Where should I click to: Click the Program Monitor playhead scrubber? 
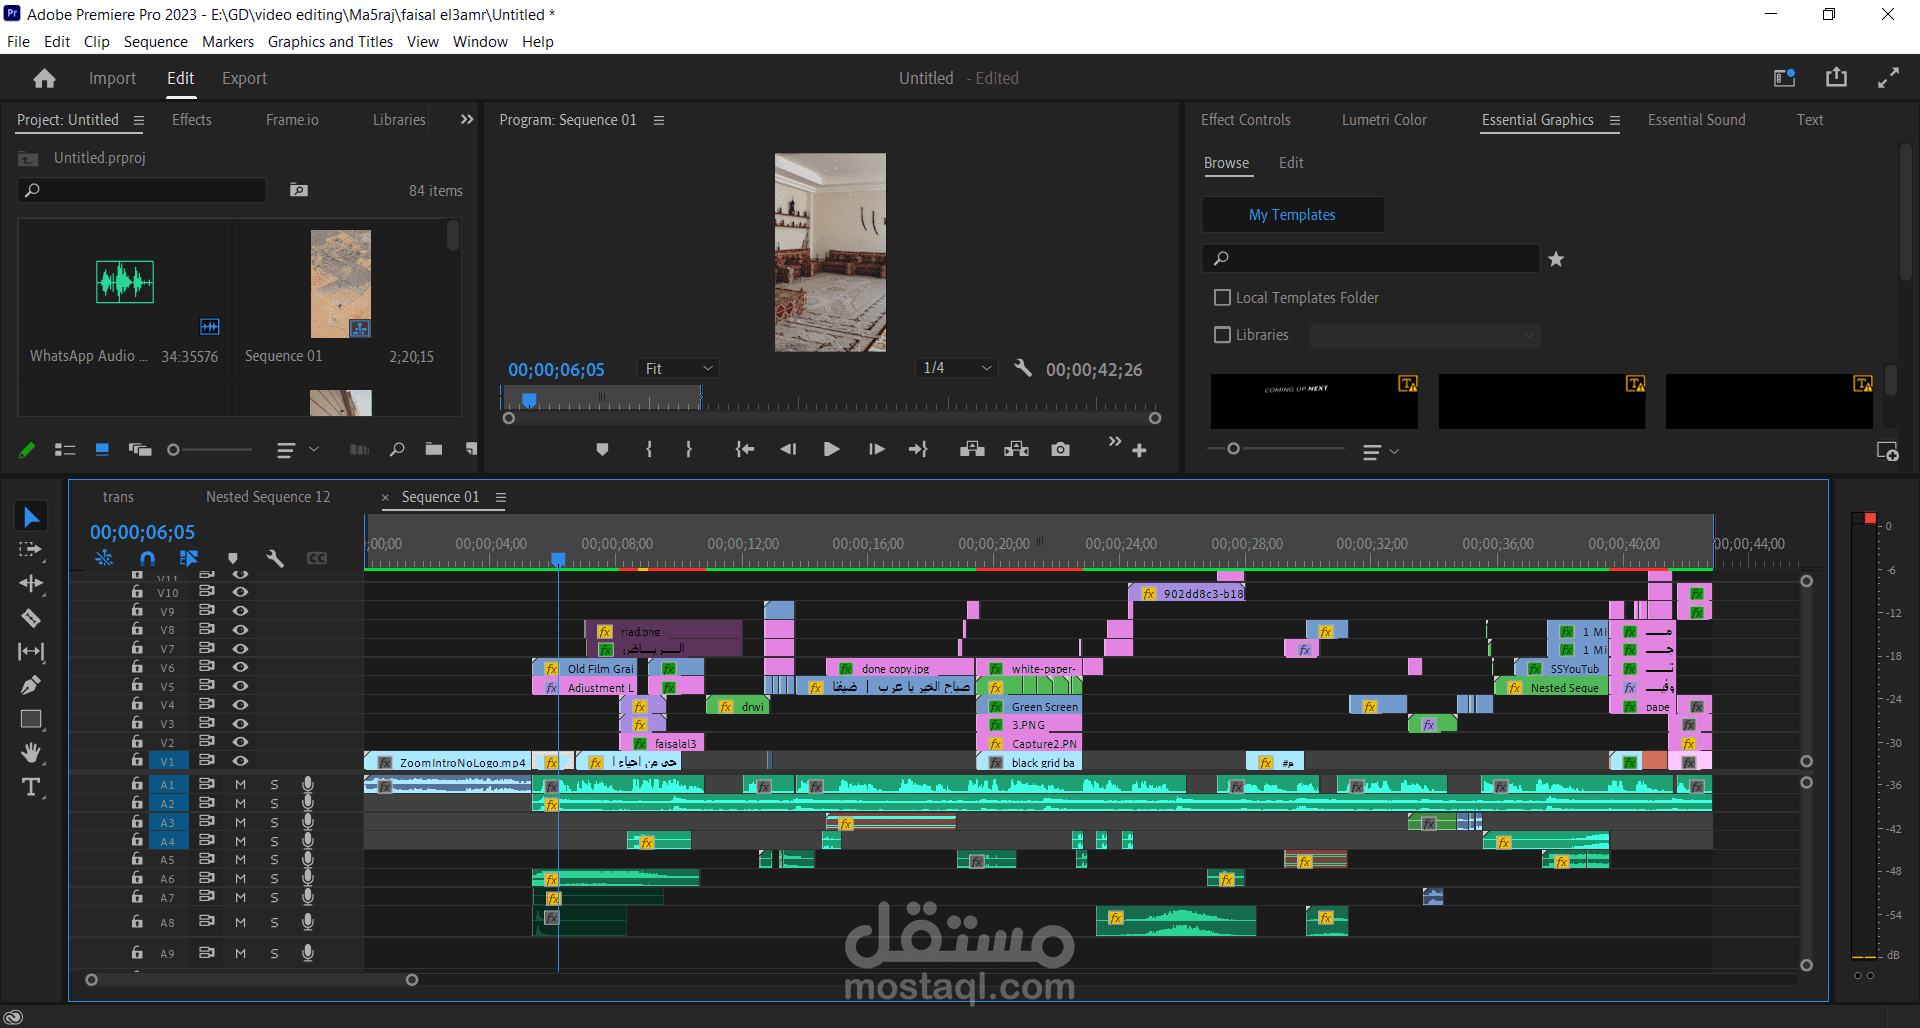tap(529, 400)
